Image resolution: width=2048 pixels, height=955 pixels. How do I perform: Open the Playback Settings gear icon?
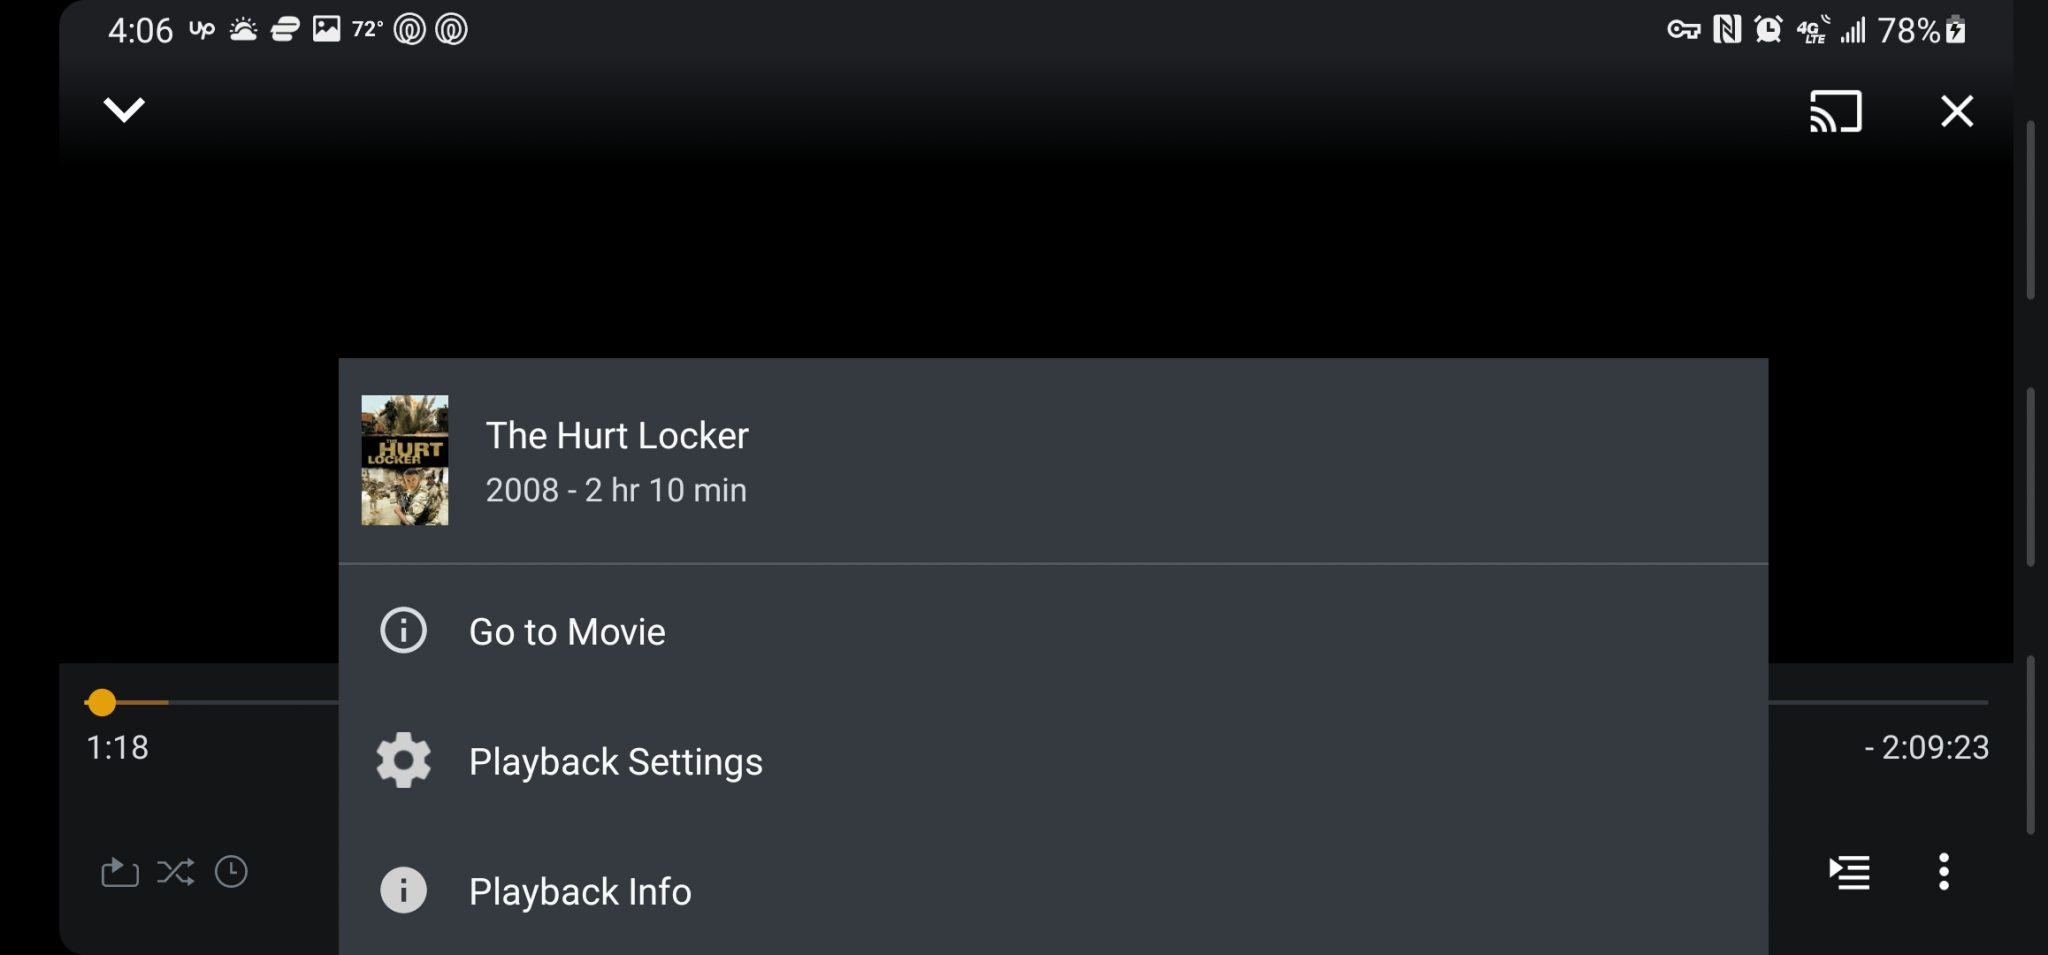[403, 760]
